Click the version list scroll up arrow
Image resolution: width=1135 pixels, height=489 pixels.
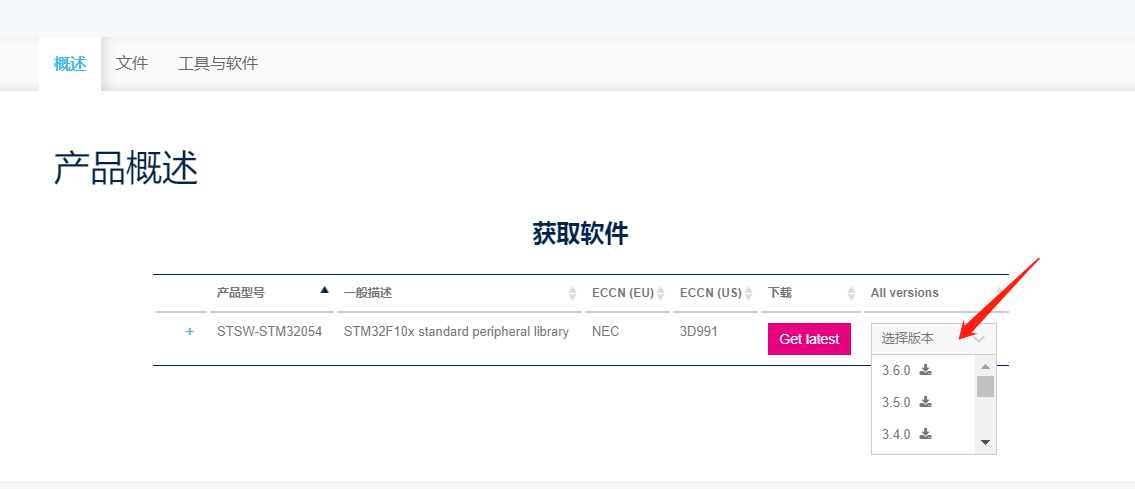985,366
